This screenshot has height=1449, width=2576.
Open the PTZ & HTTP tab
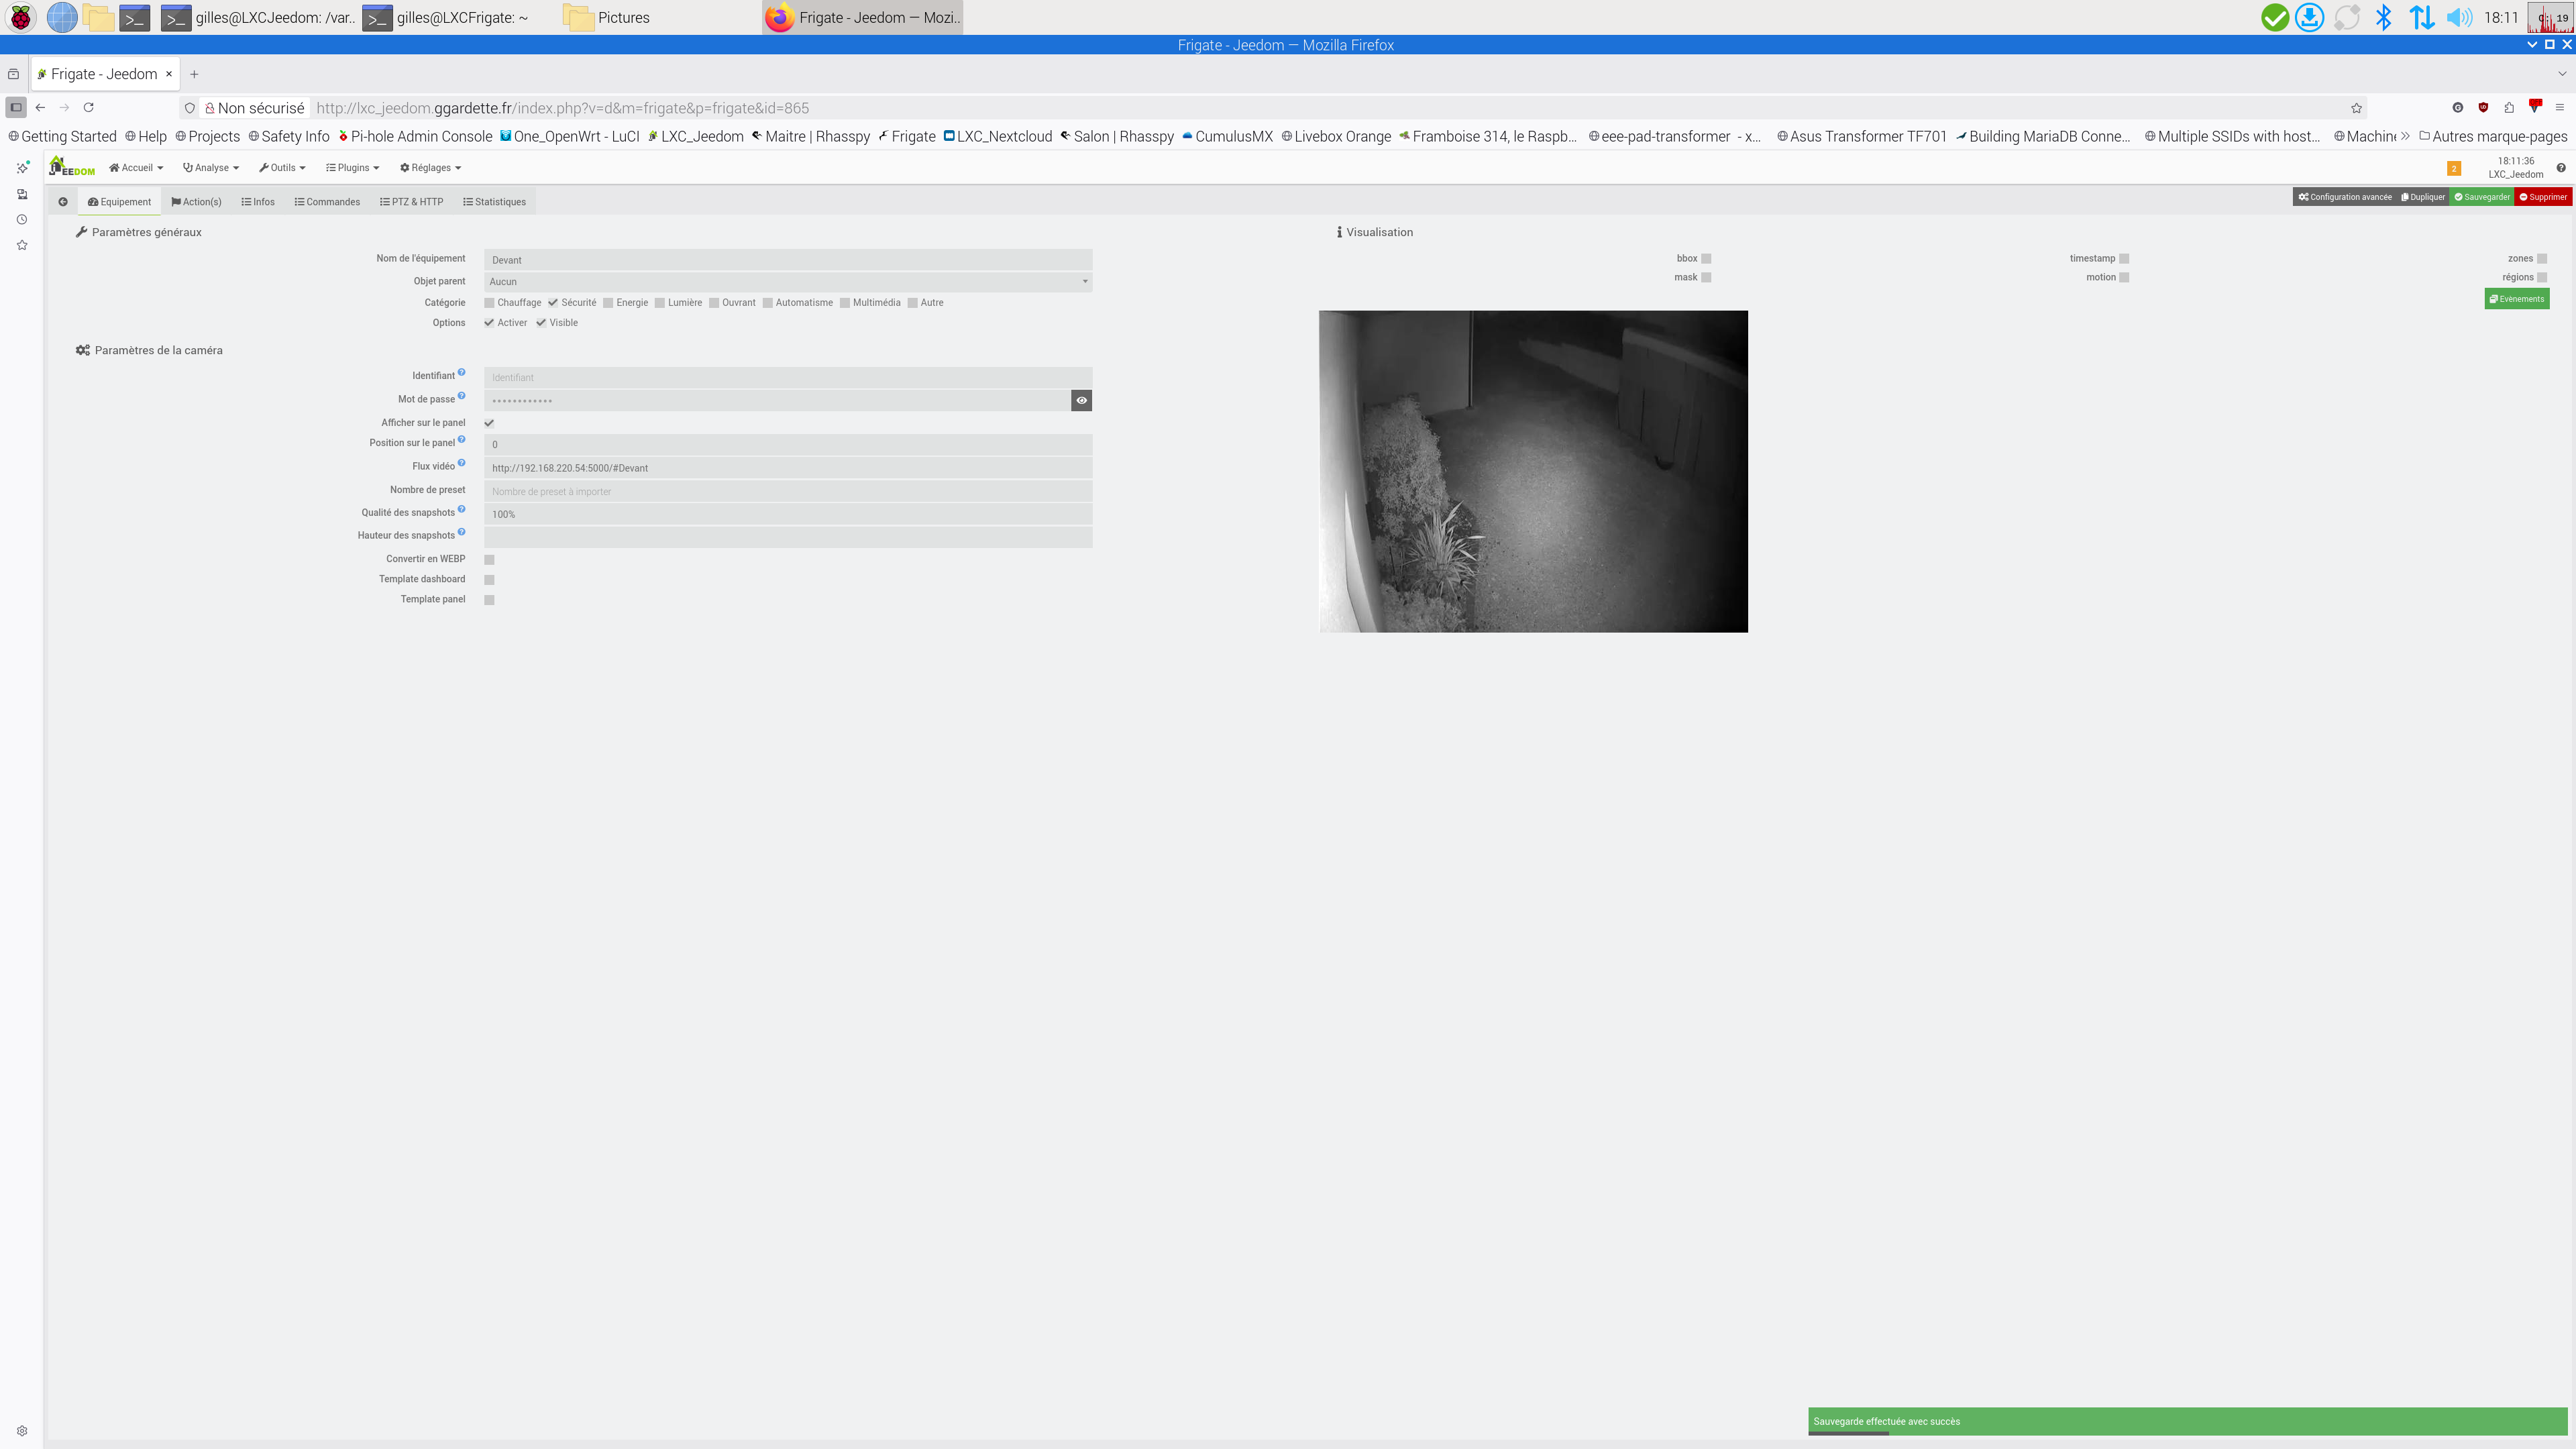pyautogui.click(x=411, y=202)
